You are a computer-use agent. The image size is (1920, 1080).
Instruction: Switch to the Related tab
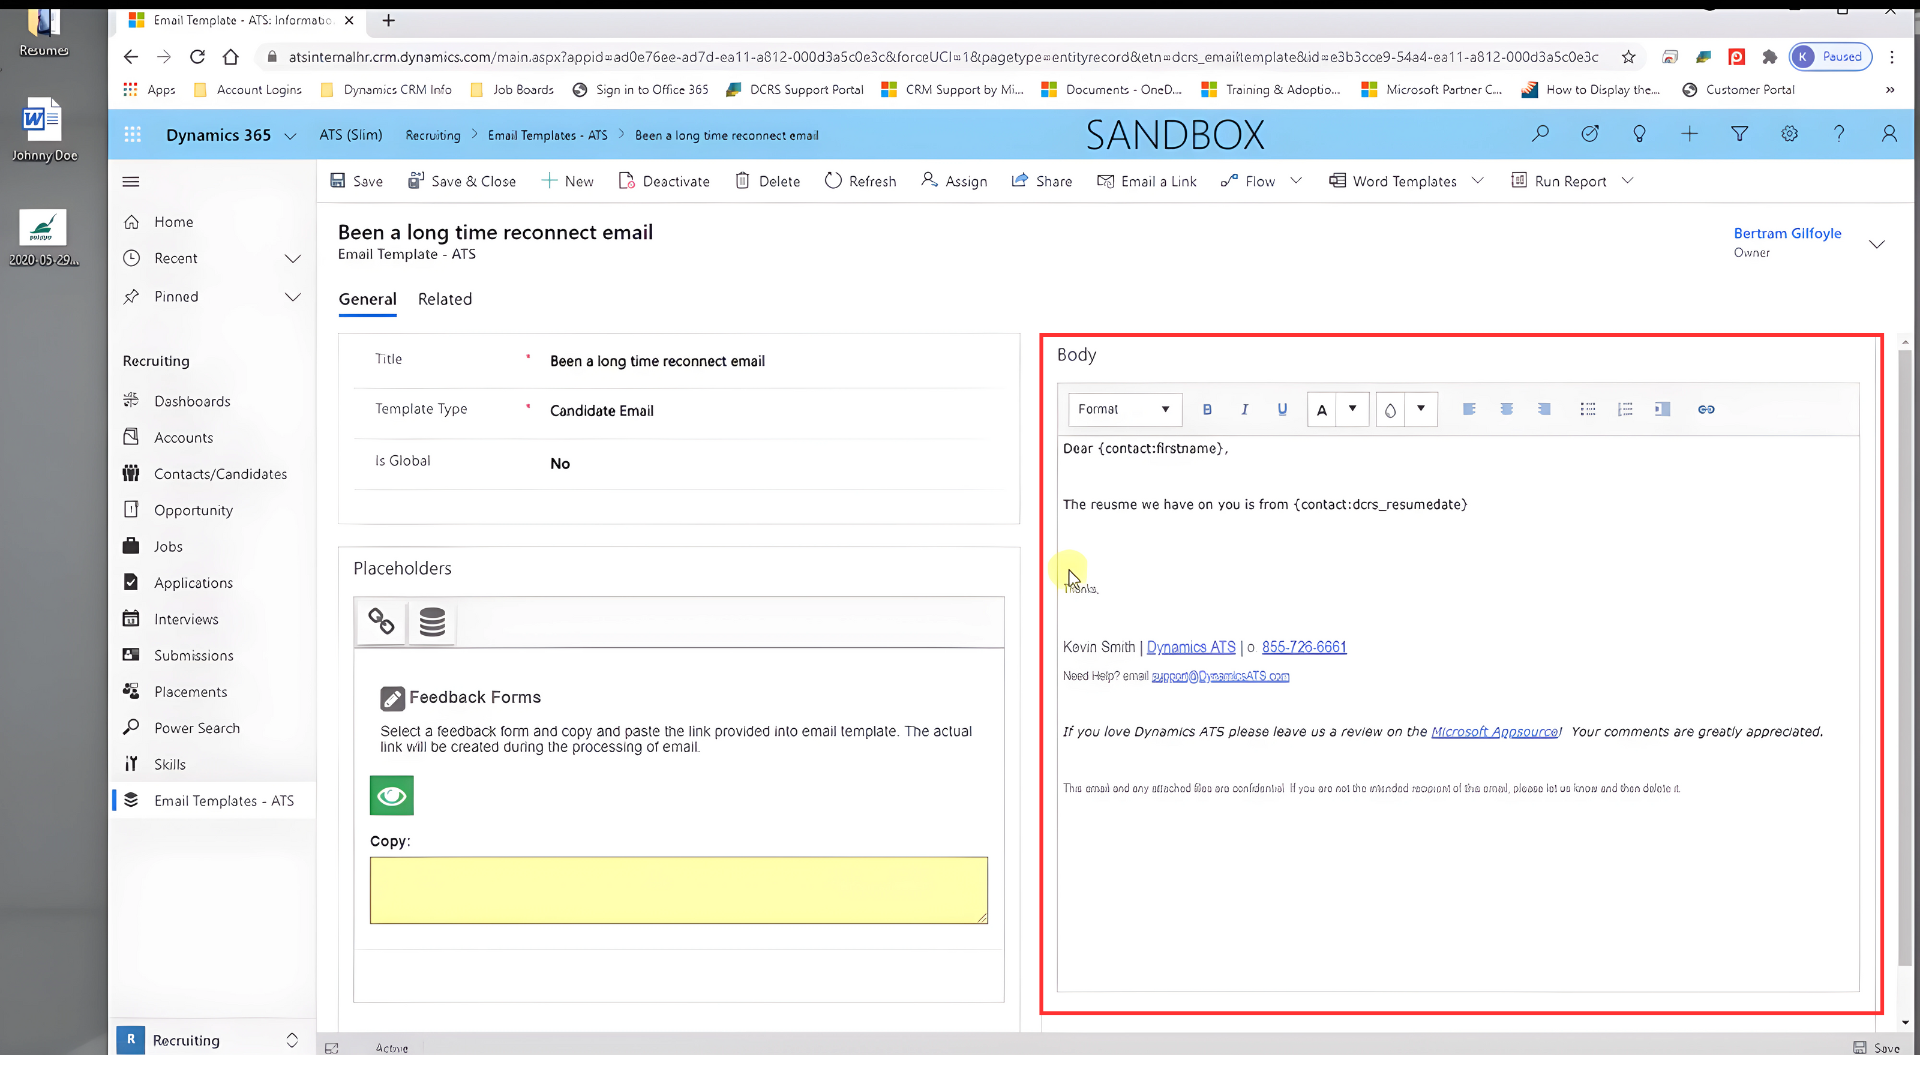tap(445, 299)
